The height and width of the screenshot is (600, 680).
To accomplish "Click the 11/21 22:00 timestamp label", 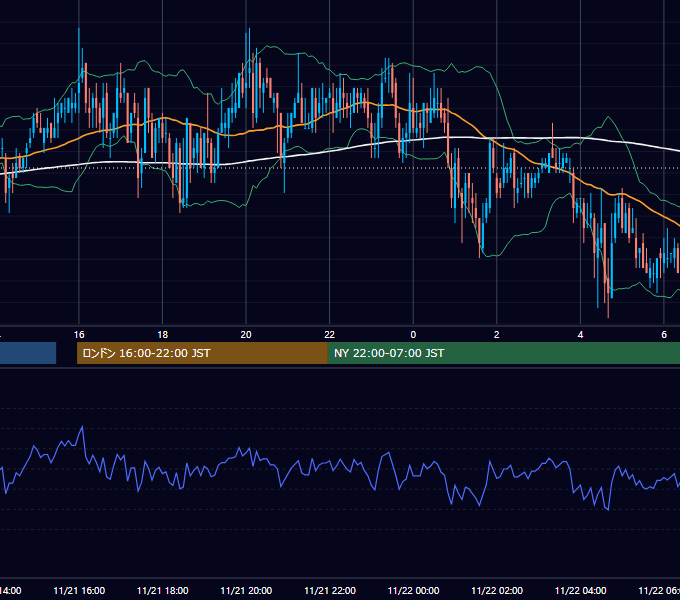I will point(330,590).
